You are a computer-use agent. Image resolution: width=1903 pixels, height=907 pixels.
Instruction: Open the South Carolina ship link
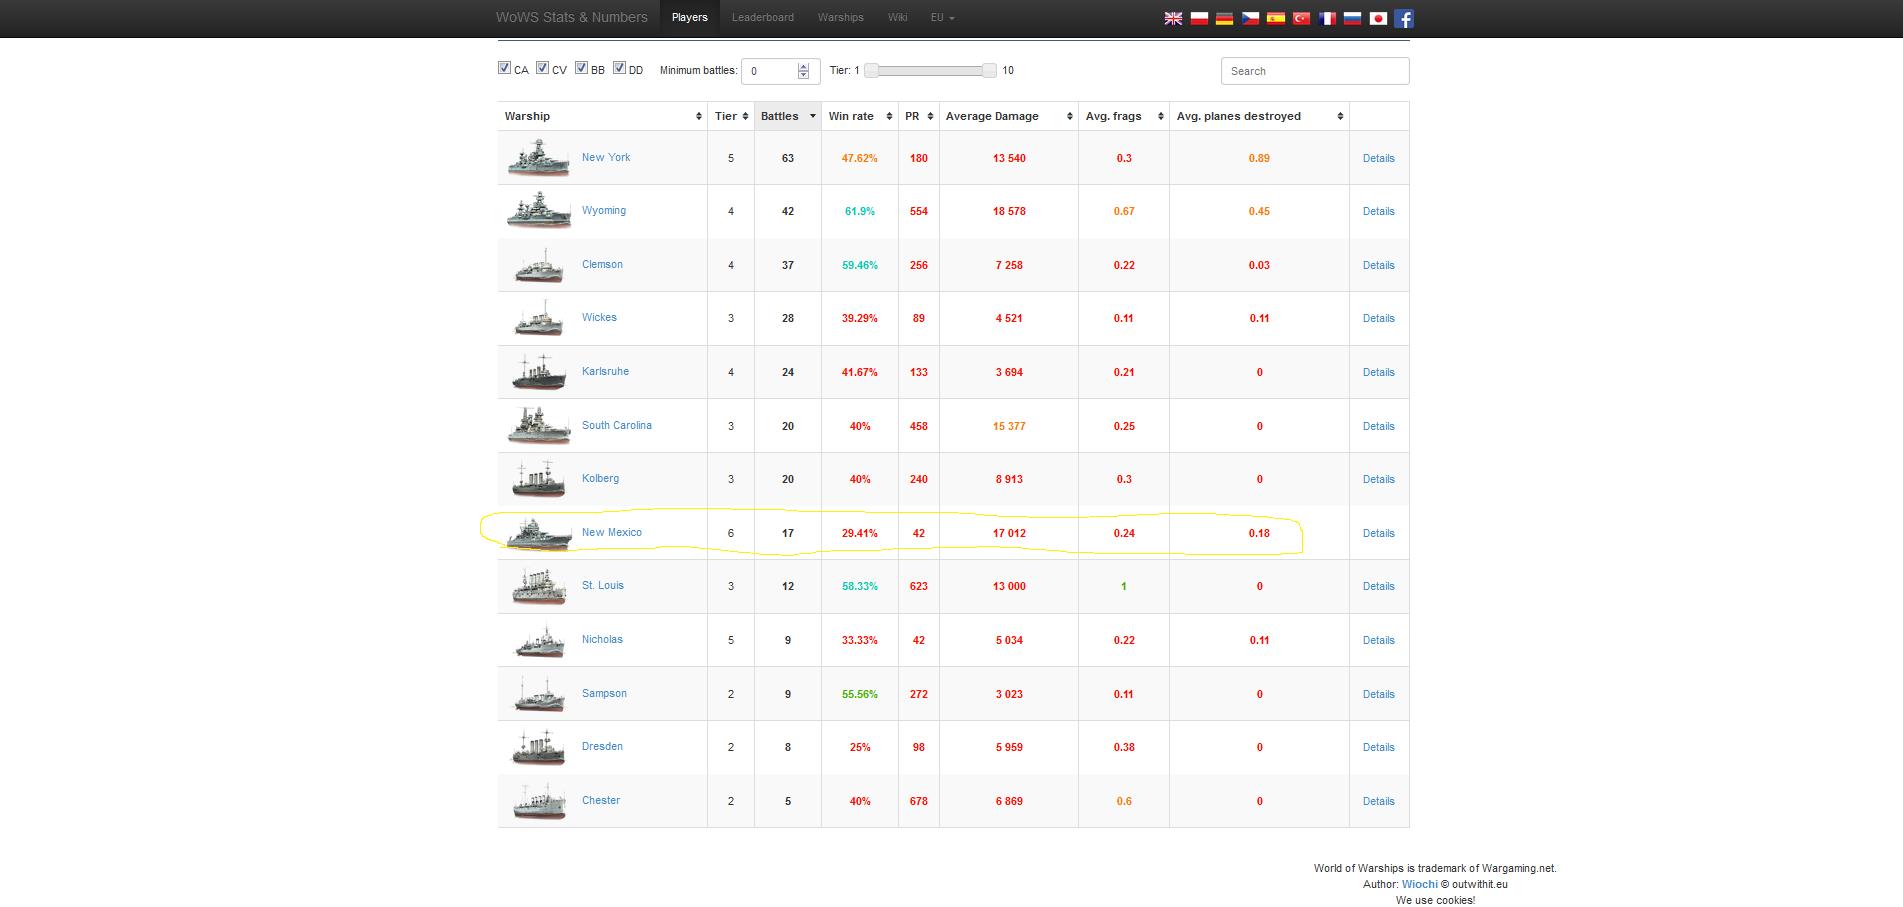pos(617,425)
